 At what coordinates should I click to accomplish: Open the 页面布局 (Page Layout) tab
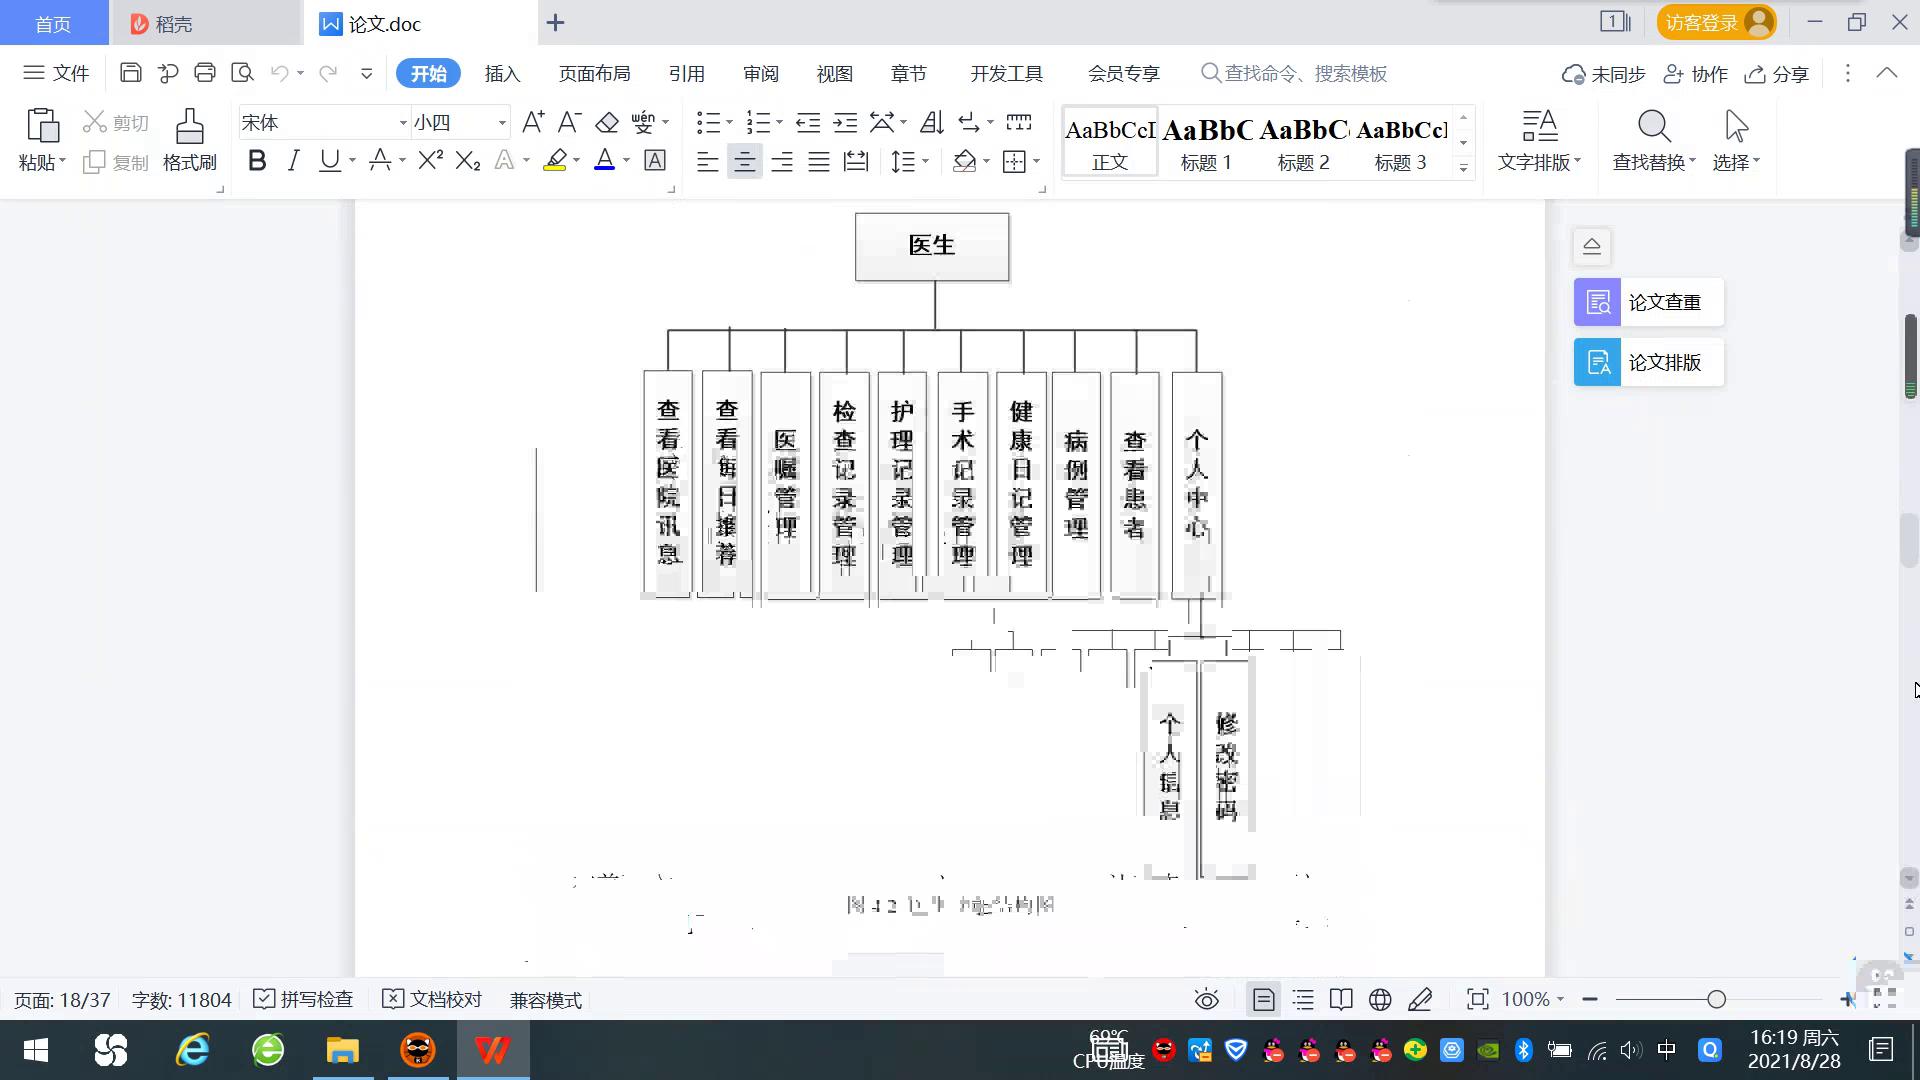click(x=594, y=74)
